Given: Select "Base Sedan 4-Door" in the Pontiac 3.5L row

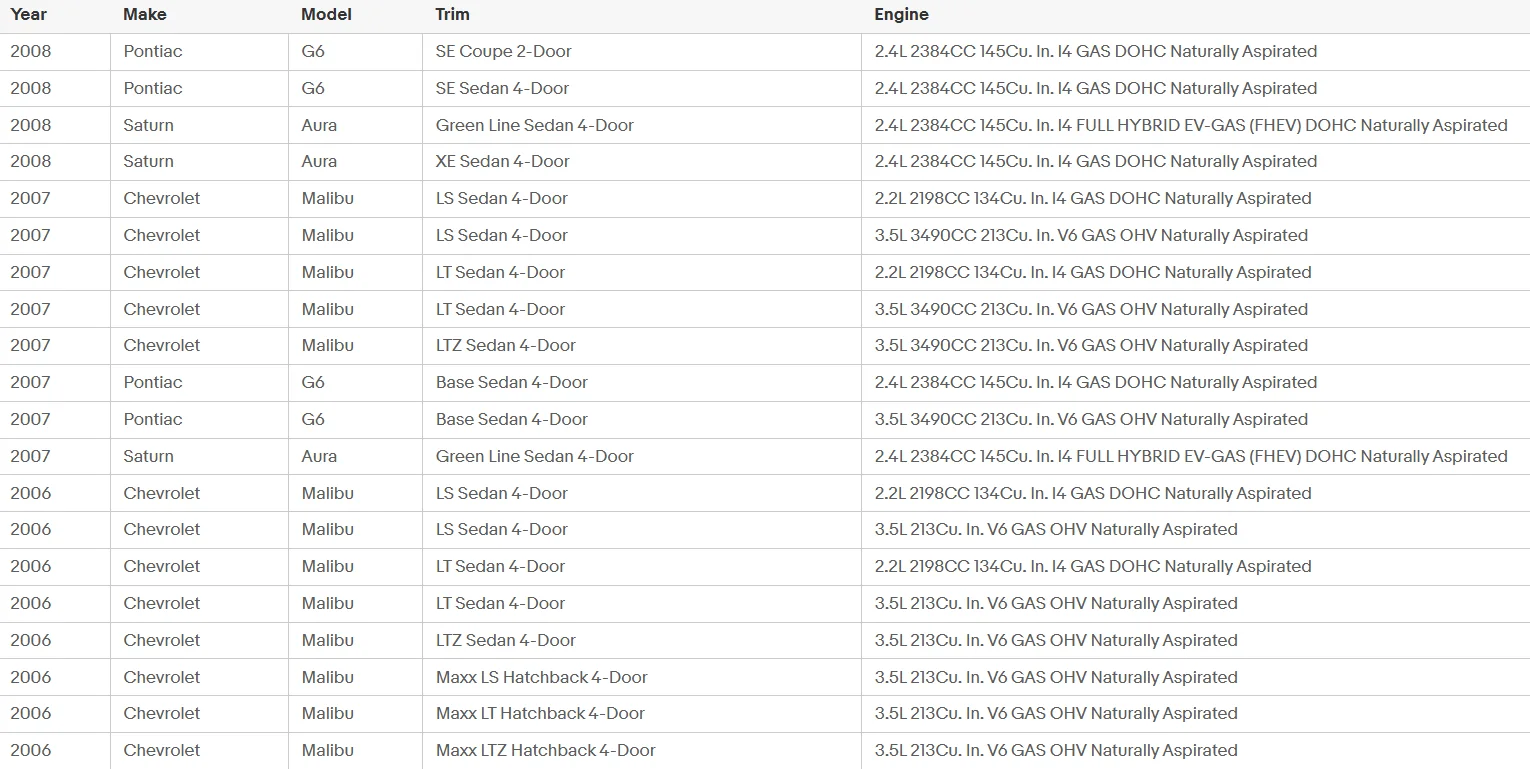Looking at the screenshot, I should click(x=512, y=419).
